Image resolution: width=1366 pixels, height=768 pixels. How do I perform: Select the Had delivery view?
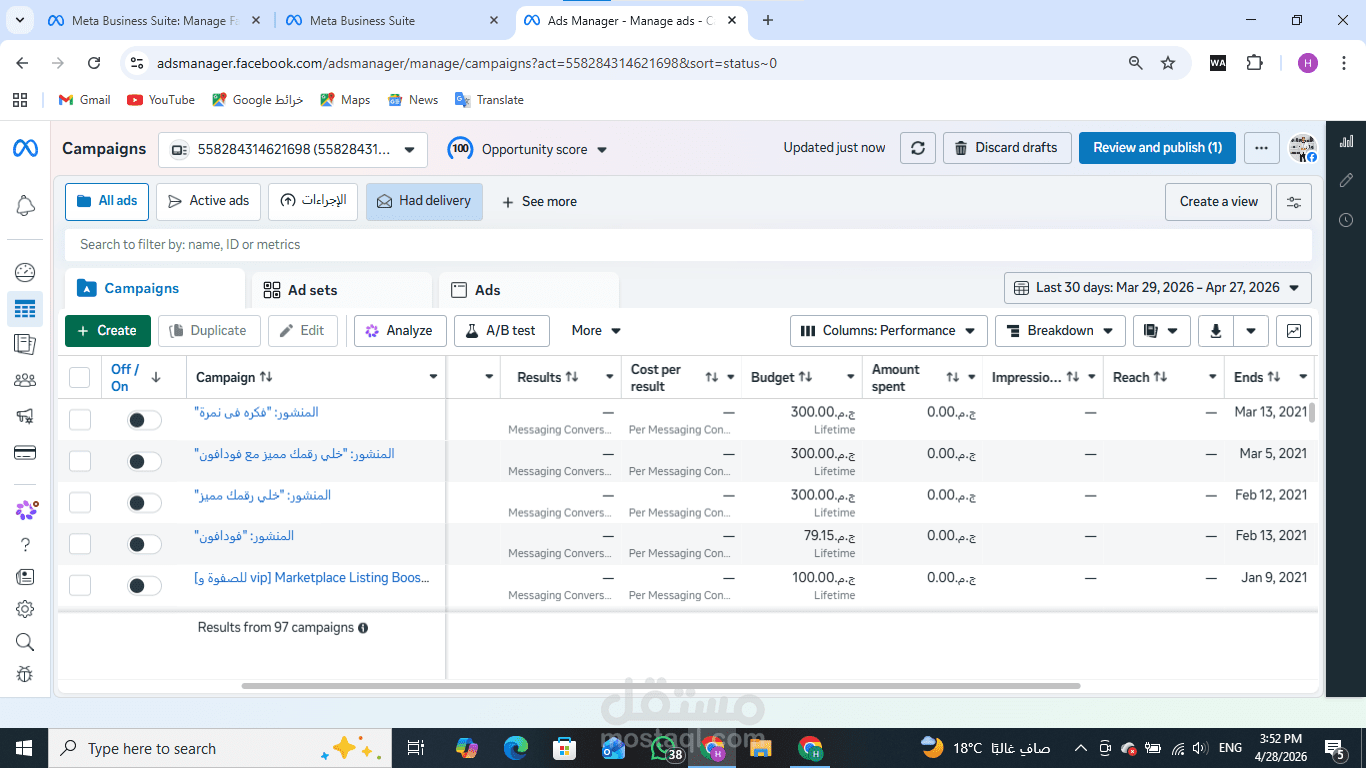coord(424,201)
